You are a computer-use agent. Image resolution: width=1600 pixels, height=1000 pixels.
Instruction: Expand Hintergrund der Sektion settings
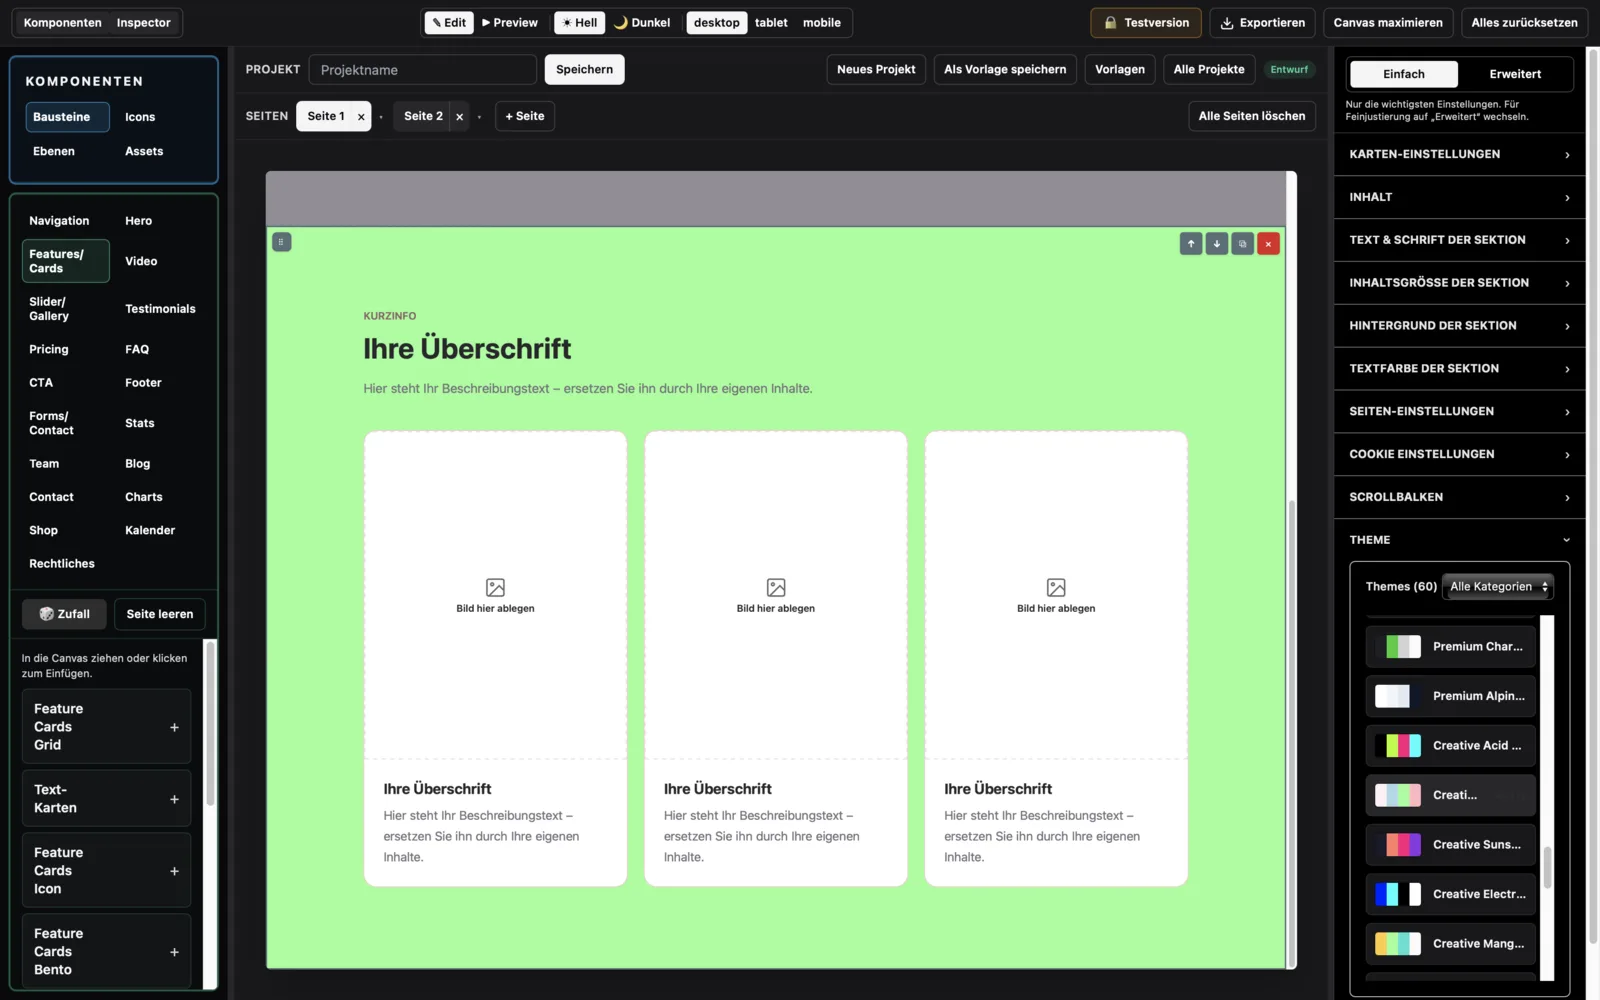point(1460,326)
